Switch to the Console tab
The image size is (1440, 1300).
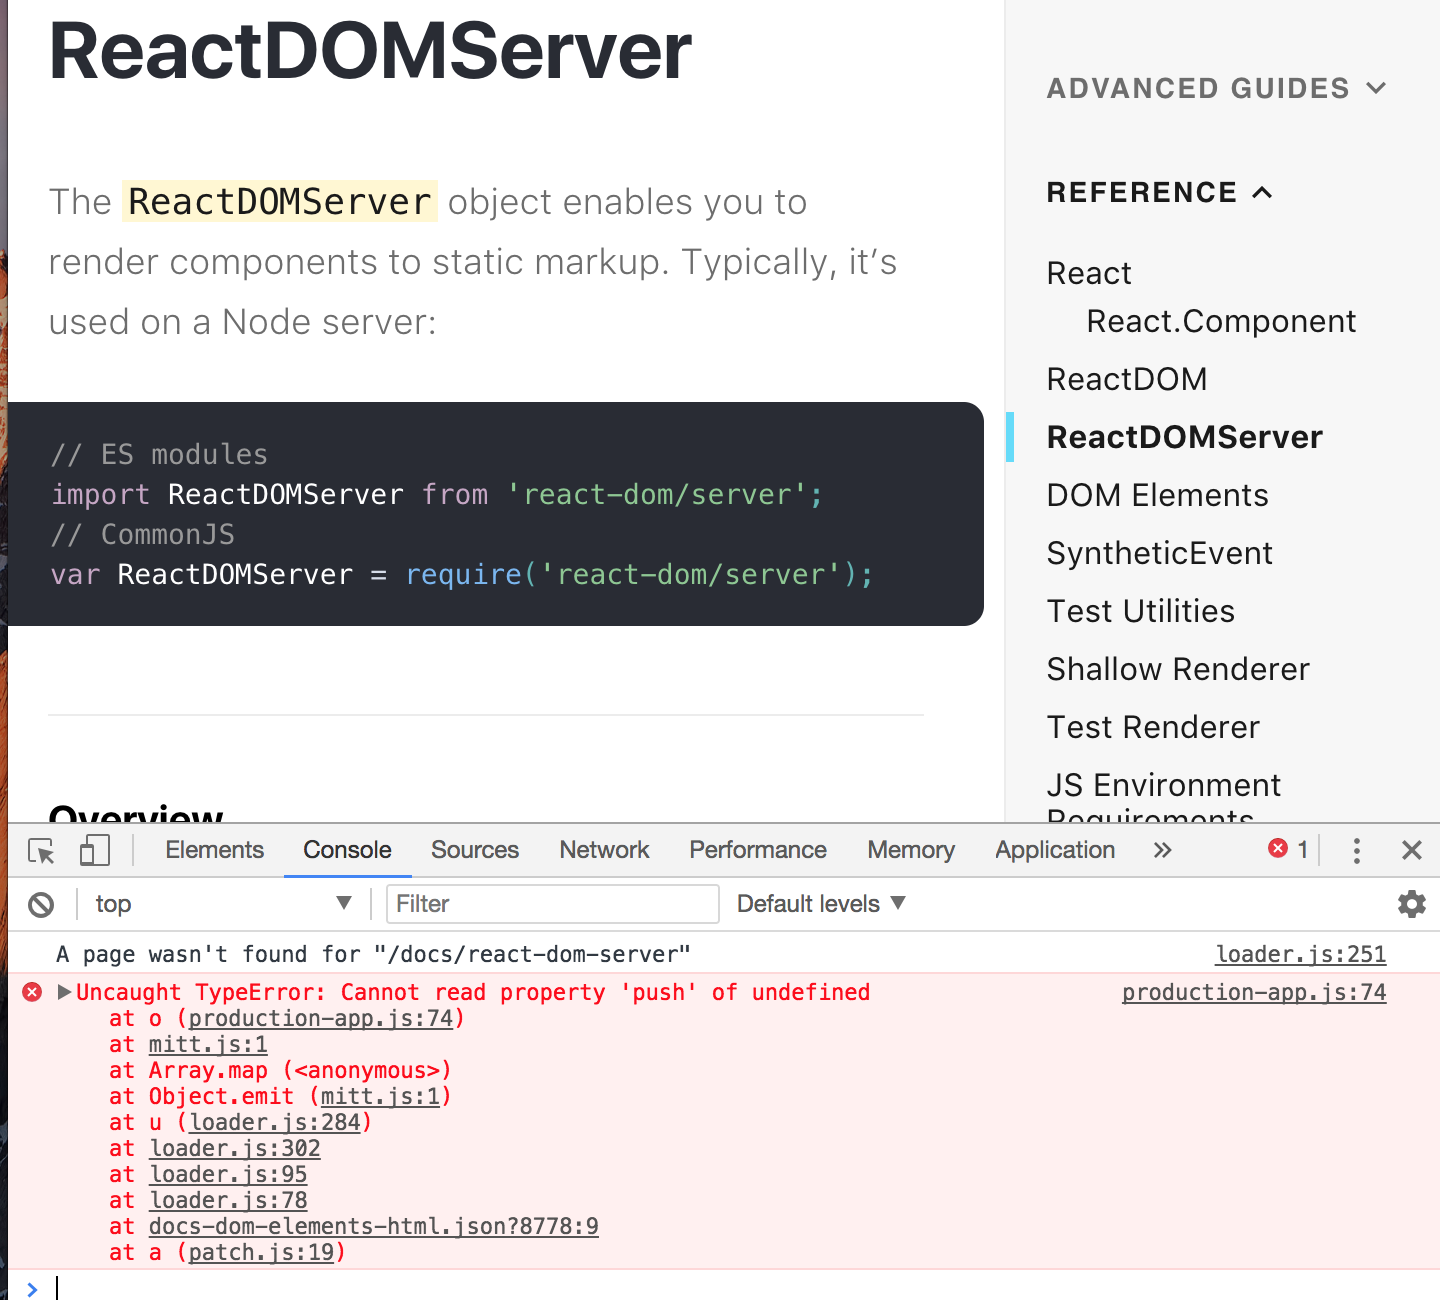pos(347,850)
